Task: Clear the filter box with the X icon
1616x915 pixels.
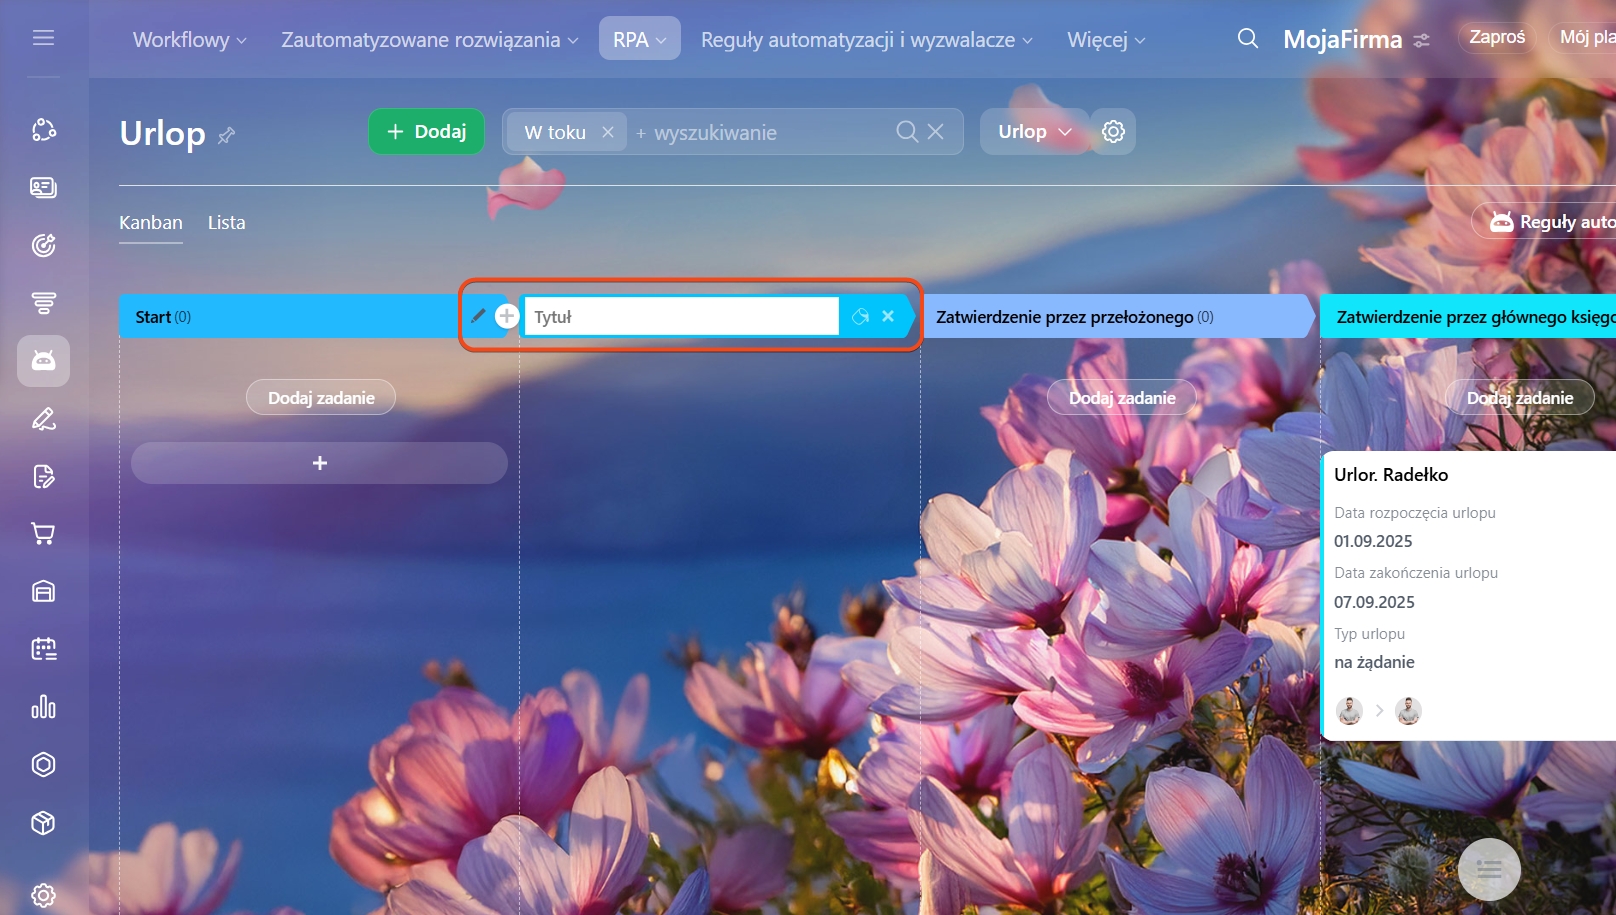Action: point(936,132)
